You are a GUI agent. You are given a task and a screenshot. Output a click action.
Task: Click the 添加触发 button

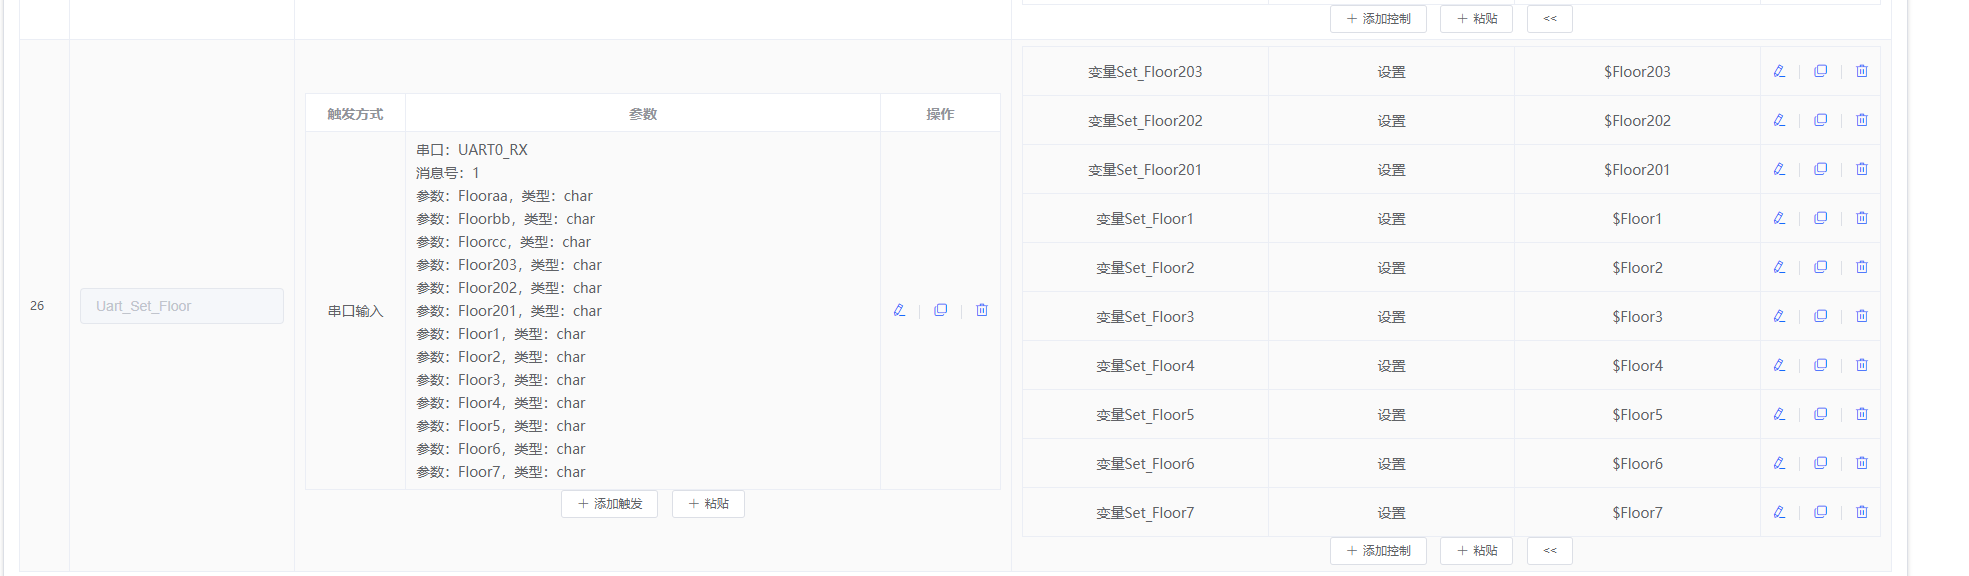pos(609,504)
